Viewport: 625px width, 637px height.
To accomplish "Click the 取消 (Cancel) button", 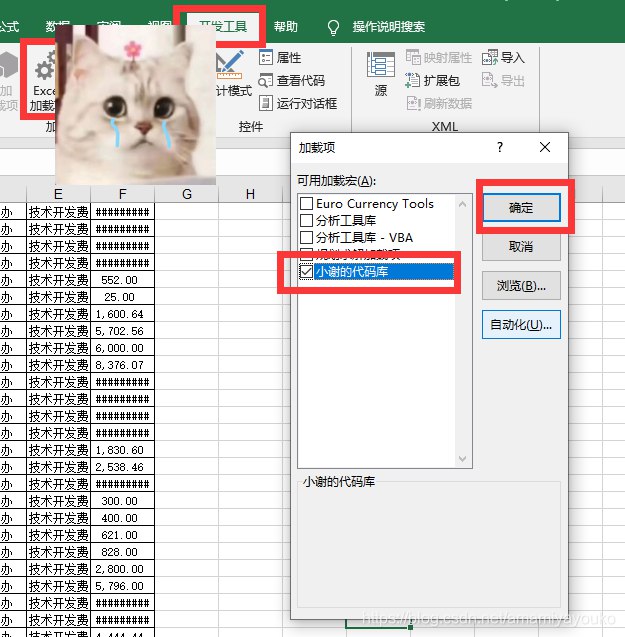I will [x=521, y=247].
